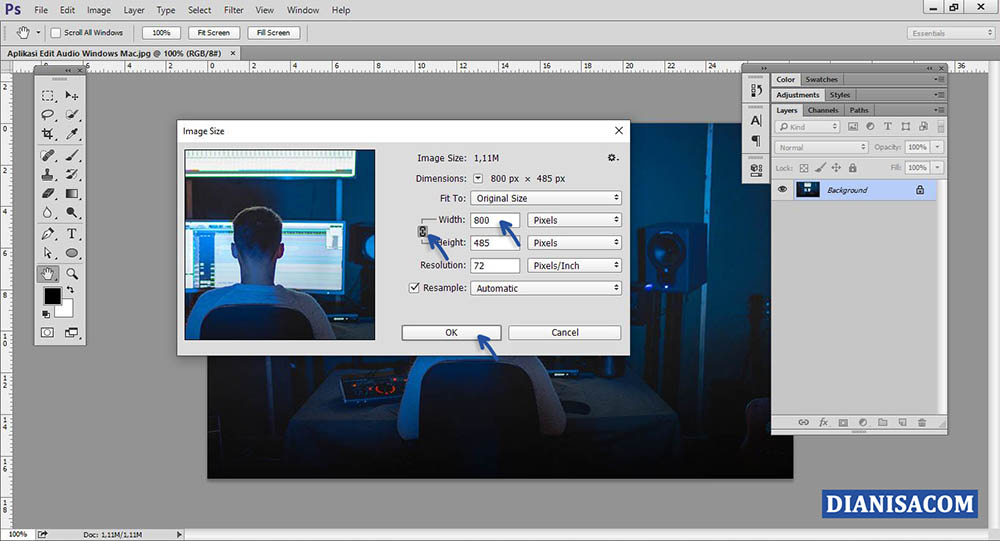The width and height of the screenshot is (1000, 541).
Task: Select the Rectangular Marquee tool
Action: [48, 96]
